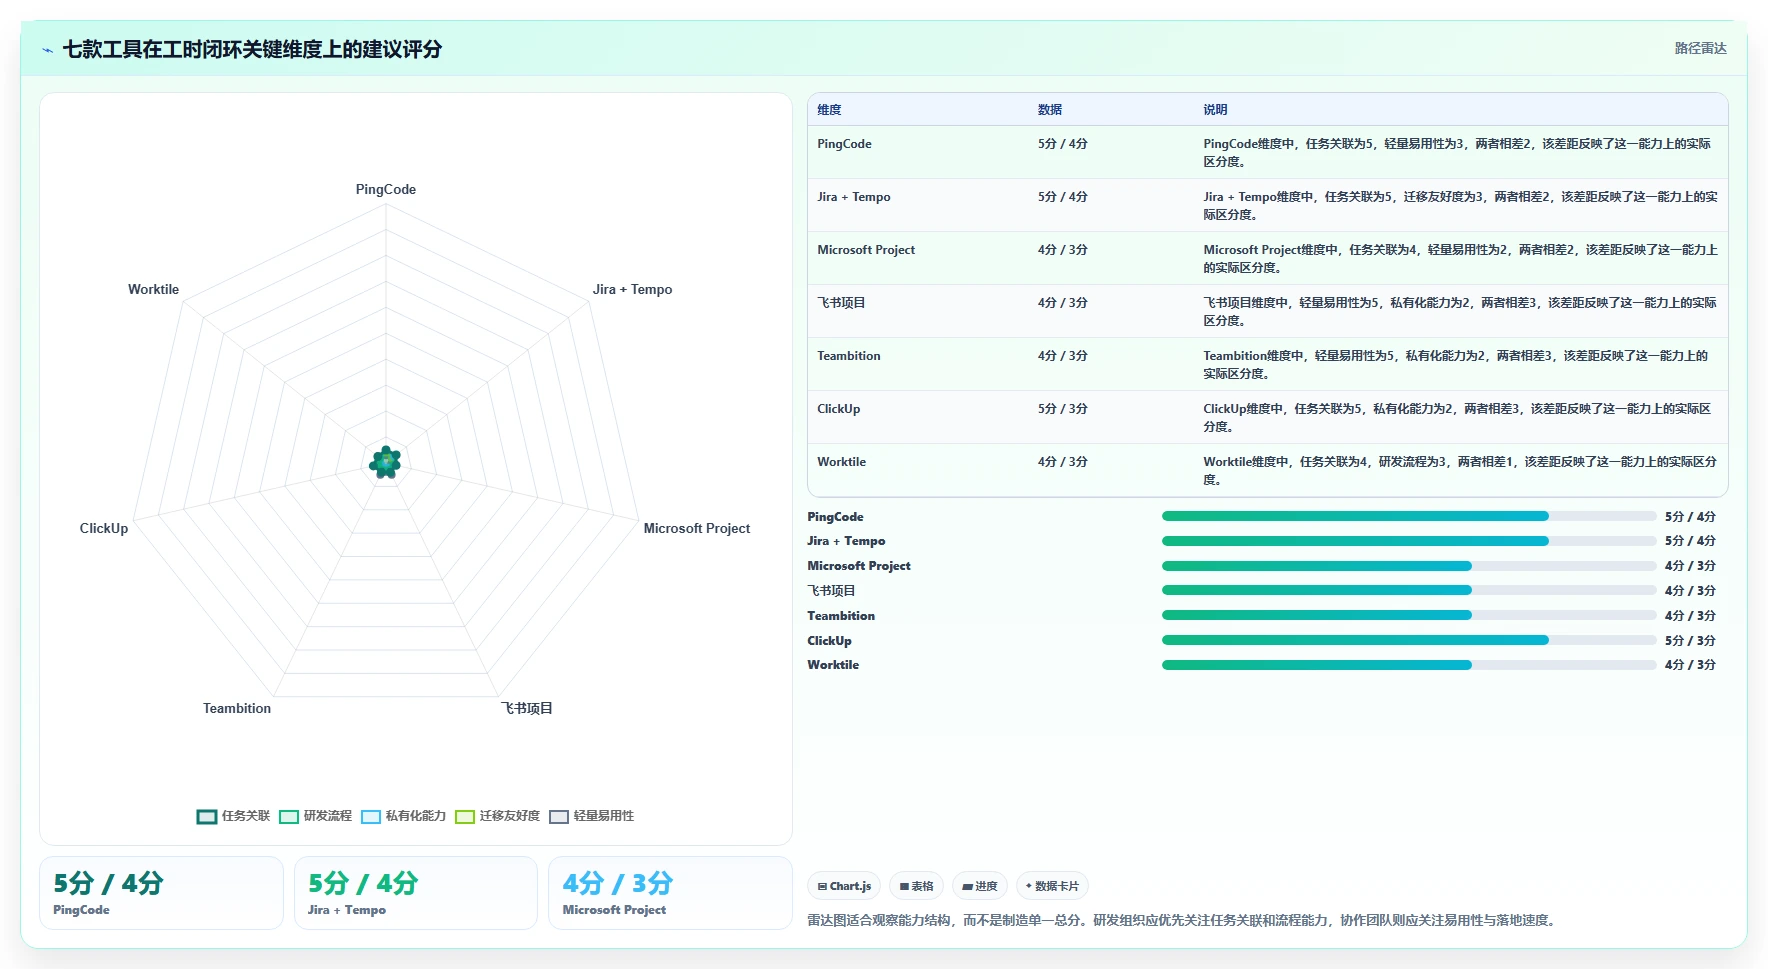Click the Worktile progress bar
1768x969 pixels.
point(1409,665)
